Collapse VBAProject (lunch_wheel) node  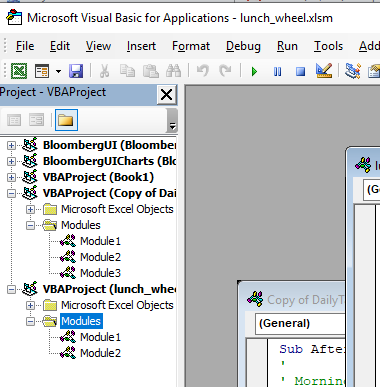11,289
